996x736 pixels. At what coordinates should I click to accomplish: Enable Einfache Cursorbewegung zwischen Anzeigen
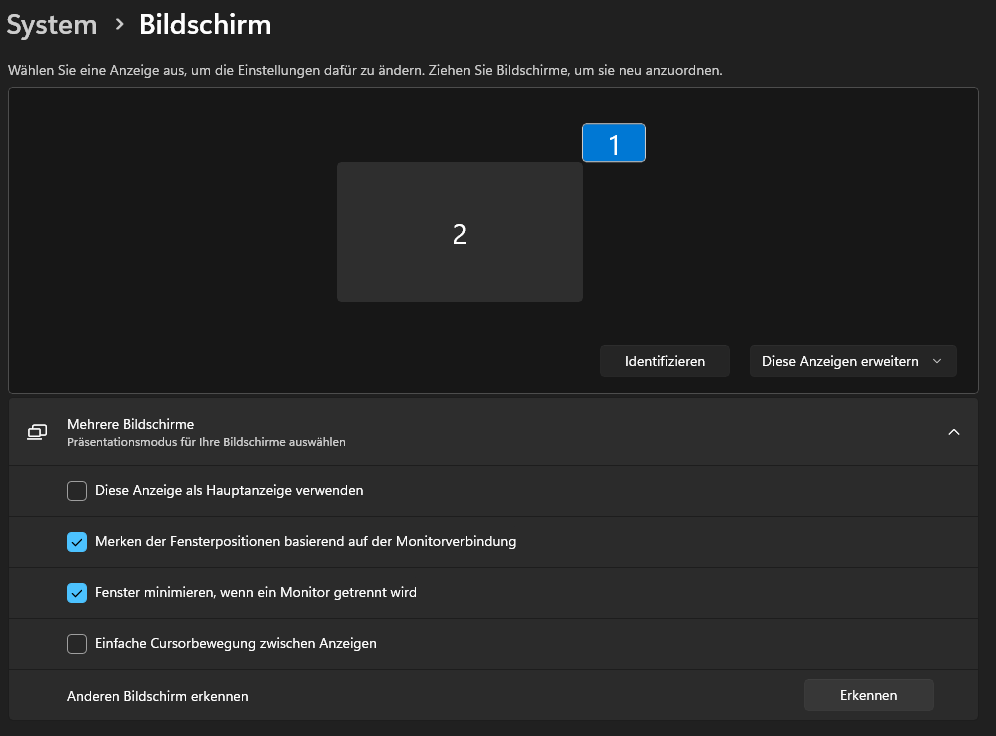click(77, 643)
